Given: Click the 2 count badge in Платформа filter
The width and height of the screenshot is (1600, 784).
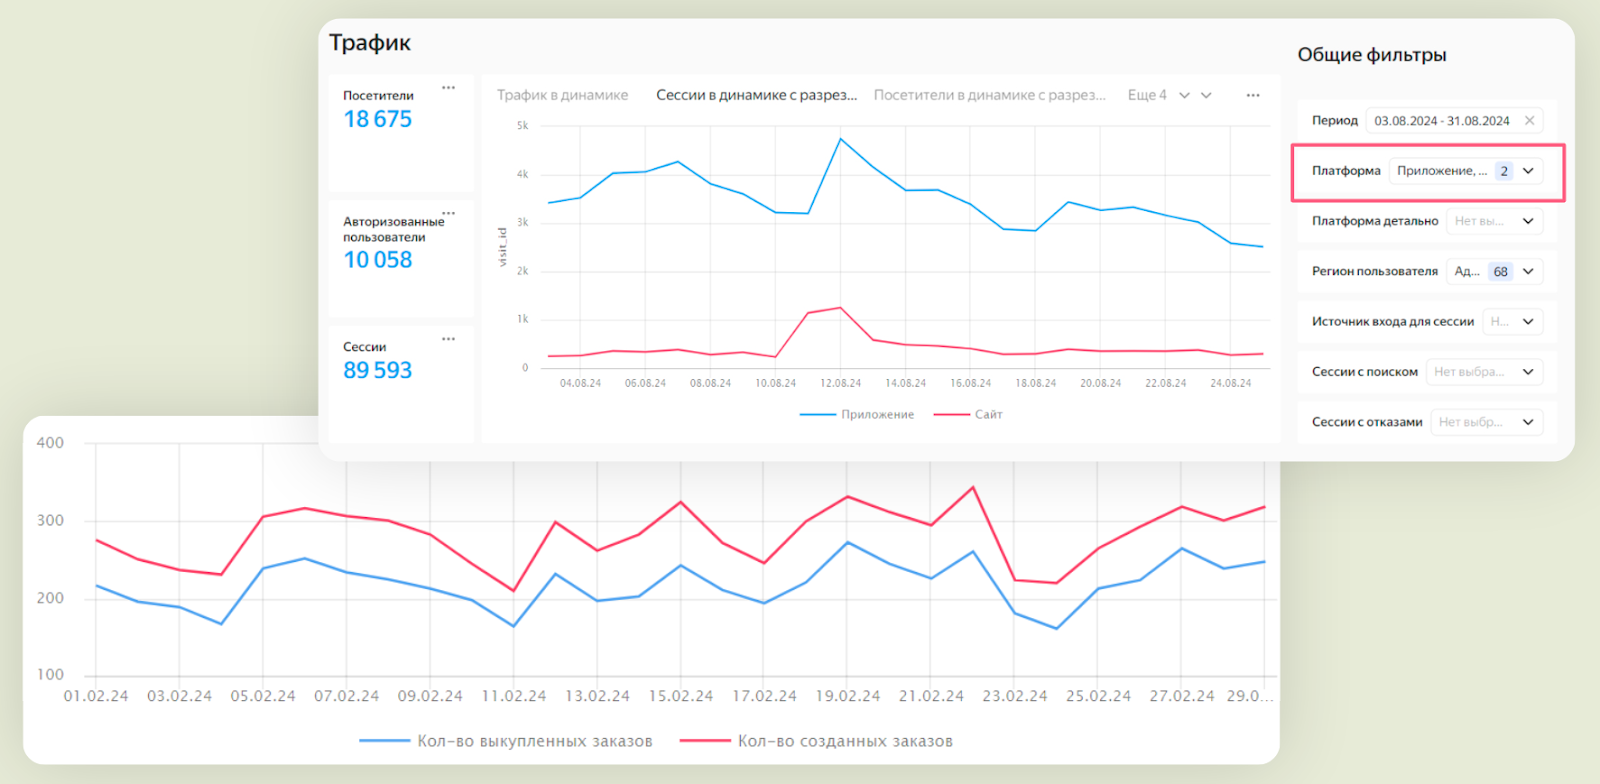Looking at the screenshot, I should point(1504,171).
